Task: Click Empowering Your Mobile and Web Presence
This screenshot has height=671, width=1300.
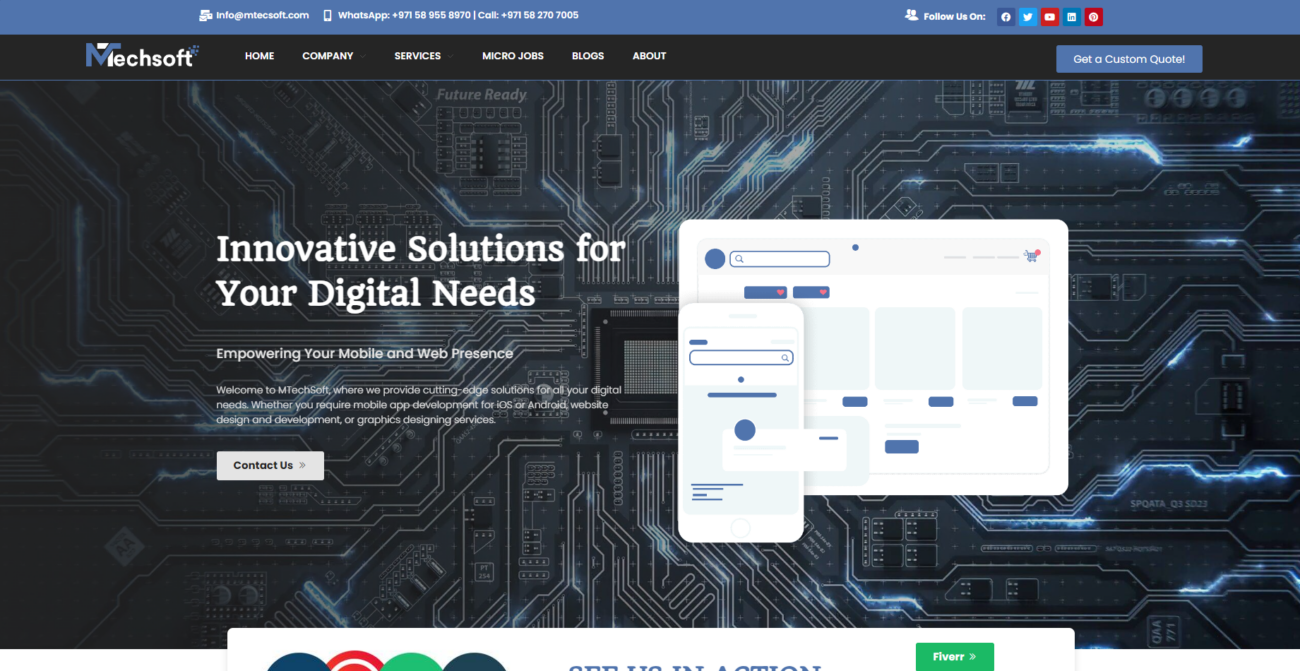Action: coord(365,353)
